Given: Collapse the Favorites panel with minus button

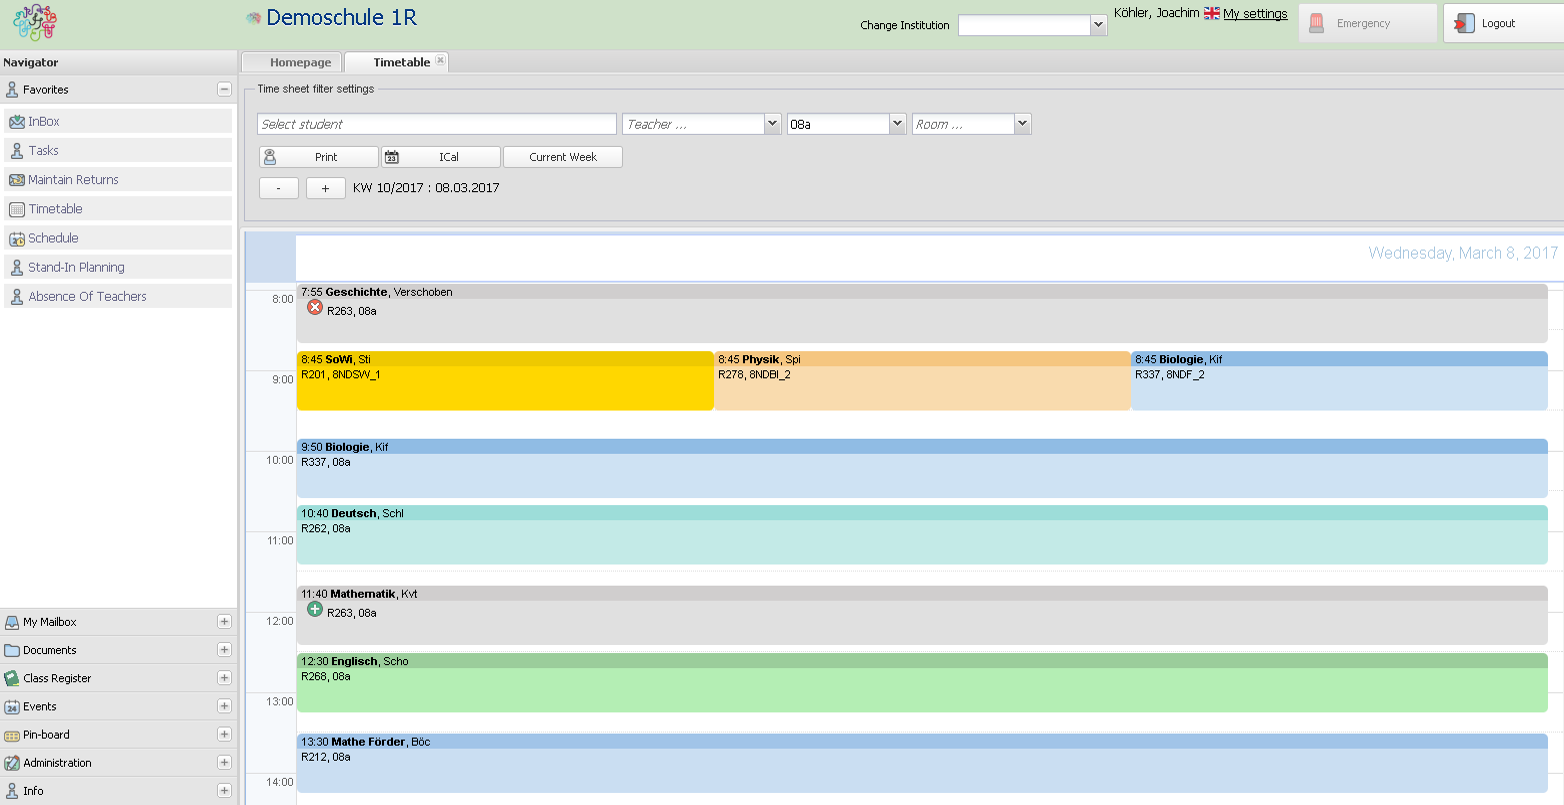Looking at the screenshot, I should pyautogui.click(x=224, y=89).
